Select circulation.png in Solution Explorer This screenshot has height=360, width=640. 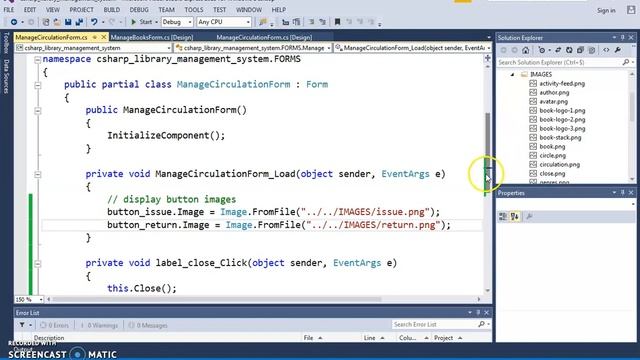click(559, 164)
